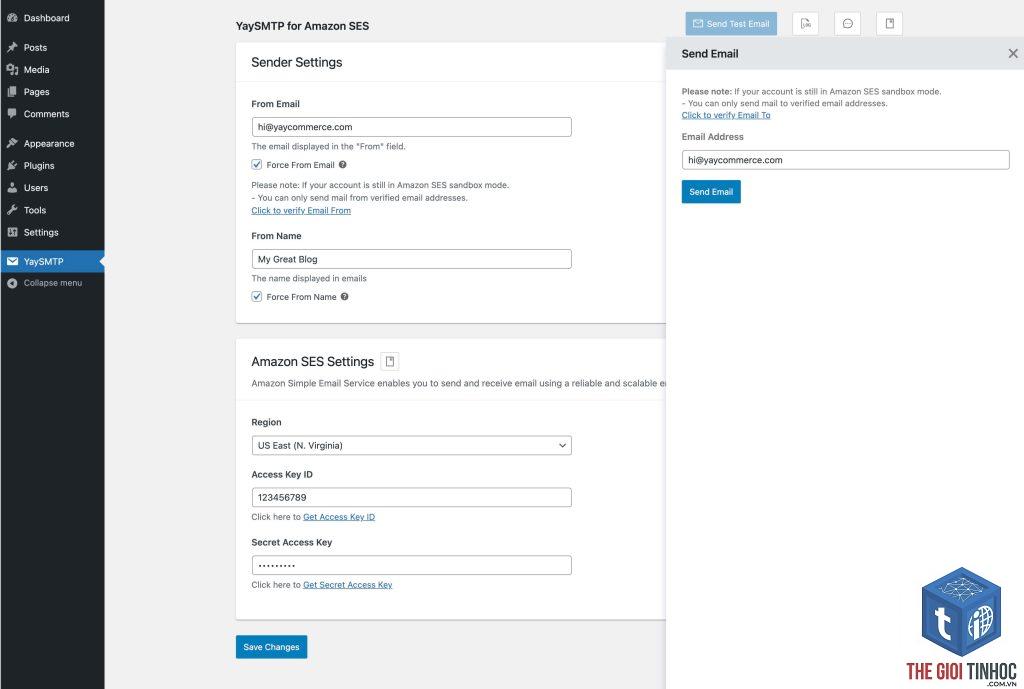The image size is (1024, 689).
Task: Open the Region dropdown
Action: (411, 445)
